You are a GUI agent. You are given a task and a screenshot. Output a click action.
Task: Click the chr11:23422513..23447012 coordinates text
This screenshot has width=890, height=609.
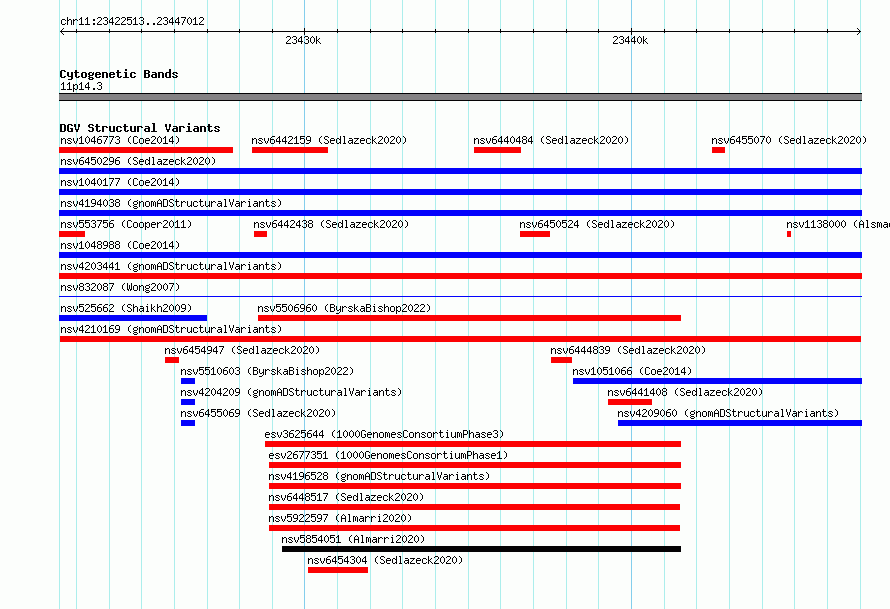pos(132,21)
